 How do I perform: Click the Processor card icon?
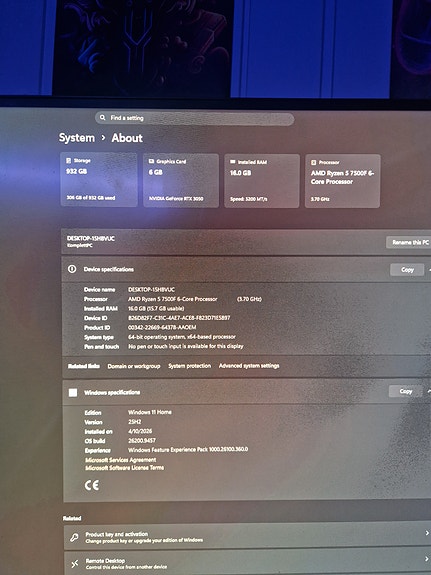[314, 162]
